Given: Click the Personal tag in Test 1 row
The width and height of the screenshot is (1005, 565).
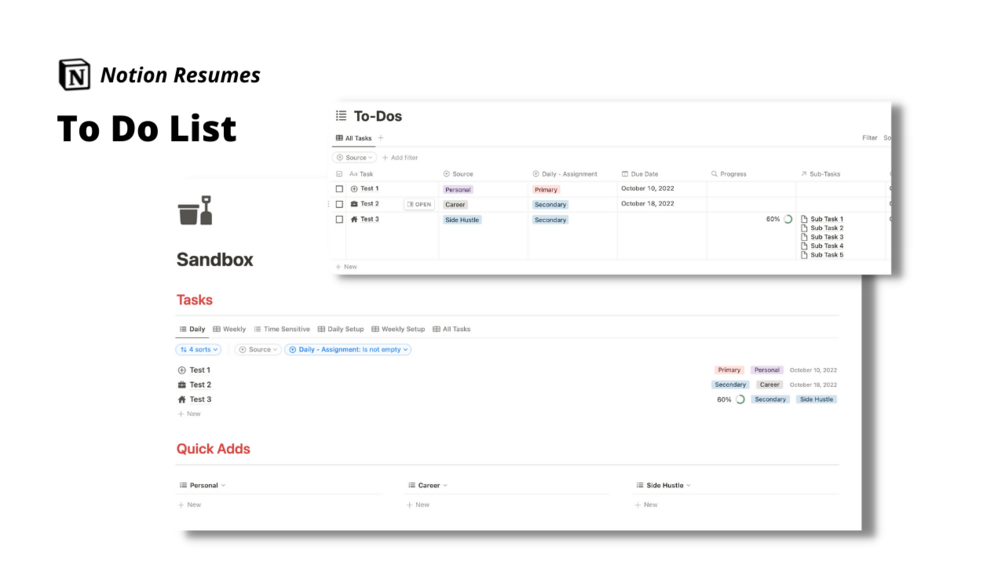Looking at the screenshot, I should (x=458, y=190).
